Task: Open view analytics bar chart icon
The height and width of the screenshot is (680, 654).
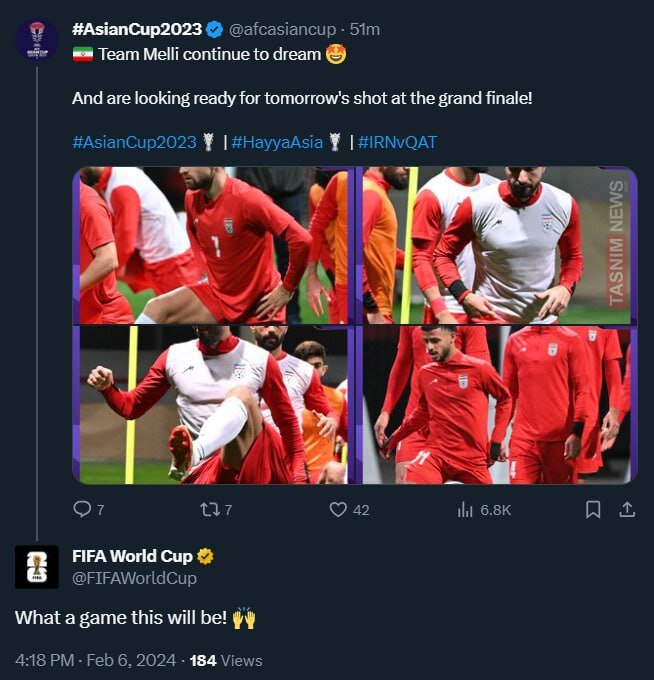Action: pyautogui.click(x=465, y=510)
